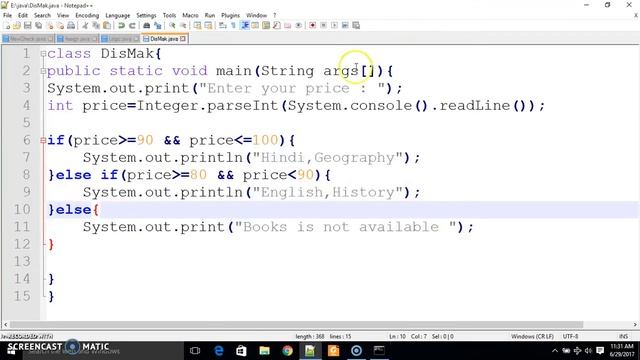
Task: Open Google Chrome from the taskbar
Action: (287, 351)
